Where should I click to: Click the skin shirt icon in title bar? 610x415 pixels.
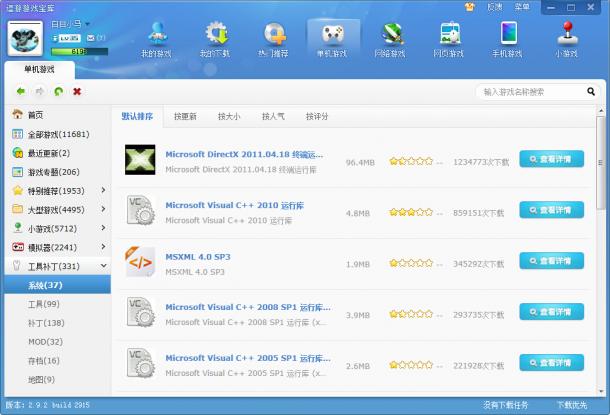470,7
